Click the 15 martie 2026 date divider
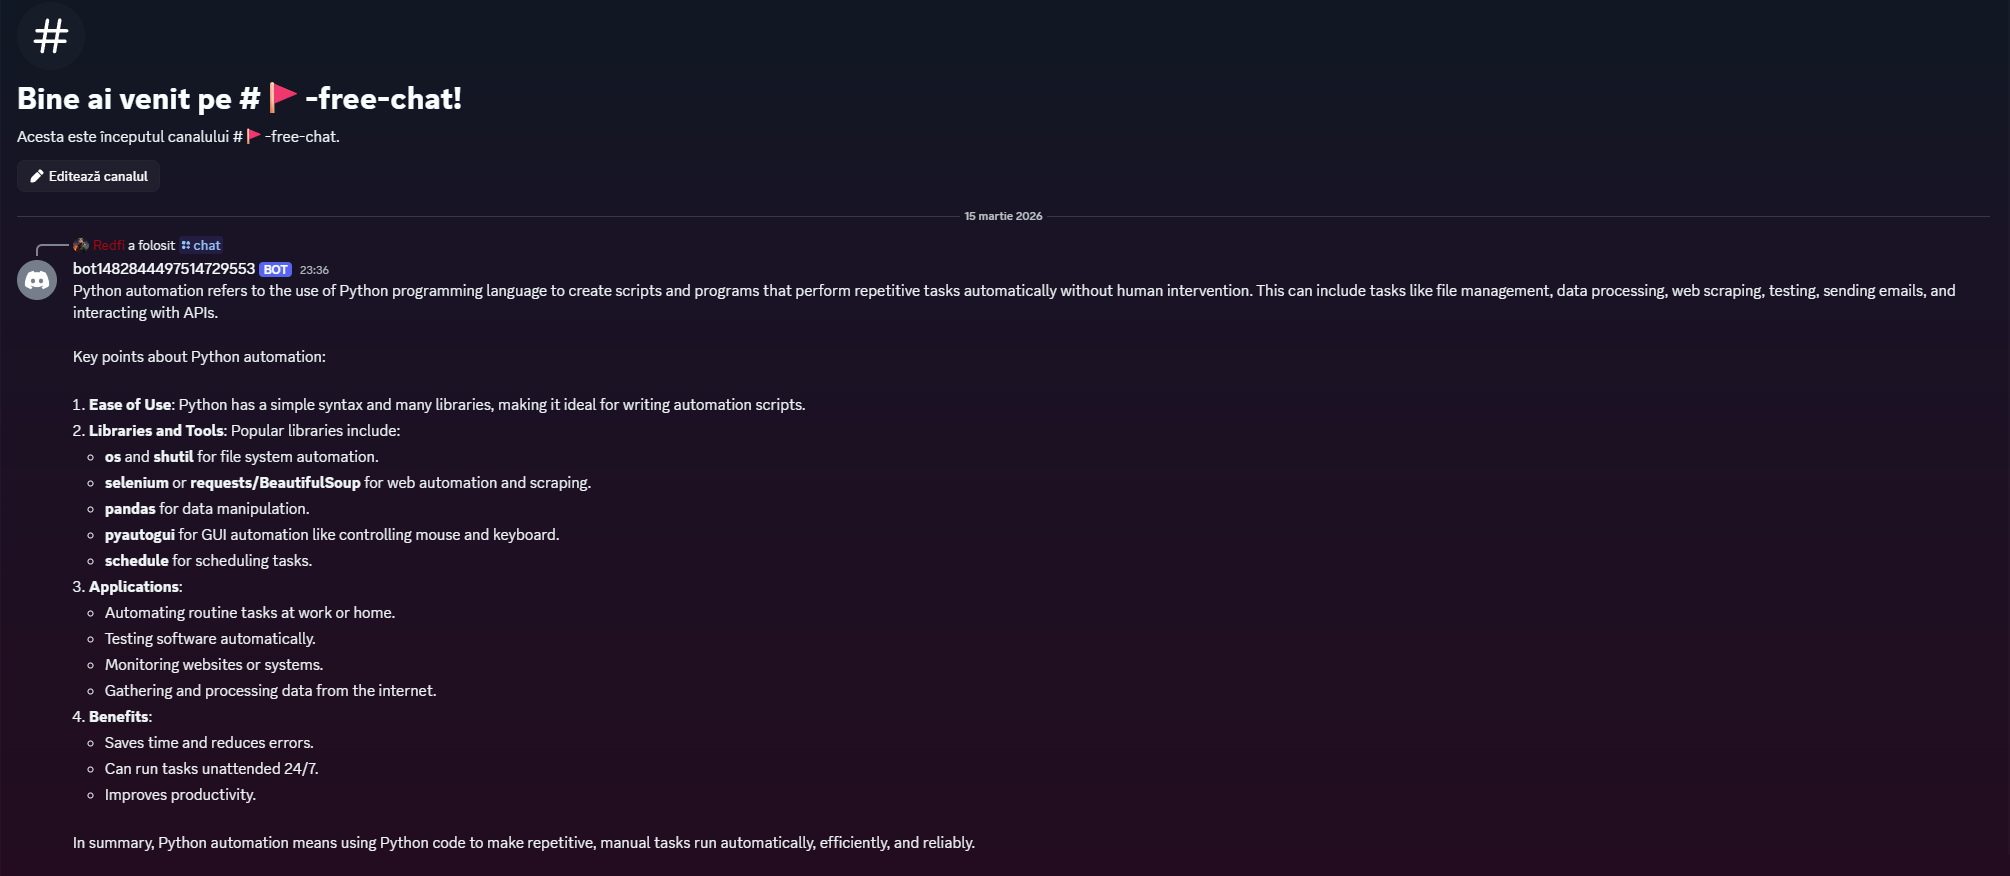Viewport: 2010px width, 876px height. pyautogui.click(x=1003, y=216)
